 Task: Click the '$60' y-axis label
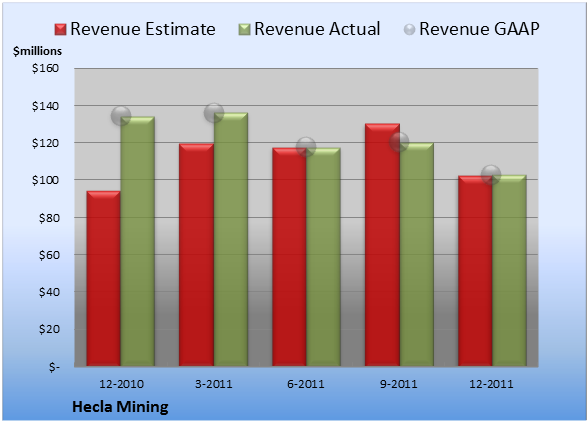pos(49,255)
